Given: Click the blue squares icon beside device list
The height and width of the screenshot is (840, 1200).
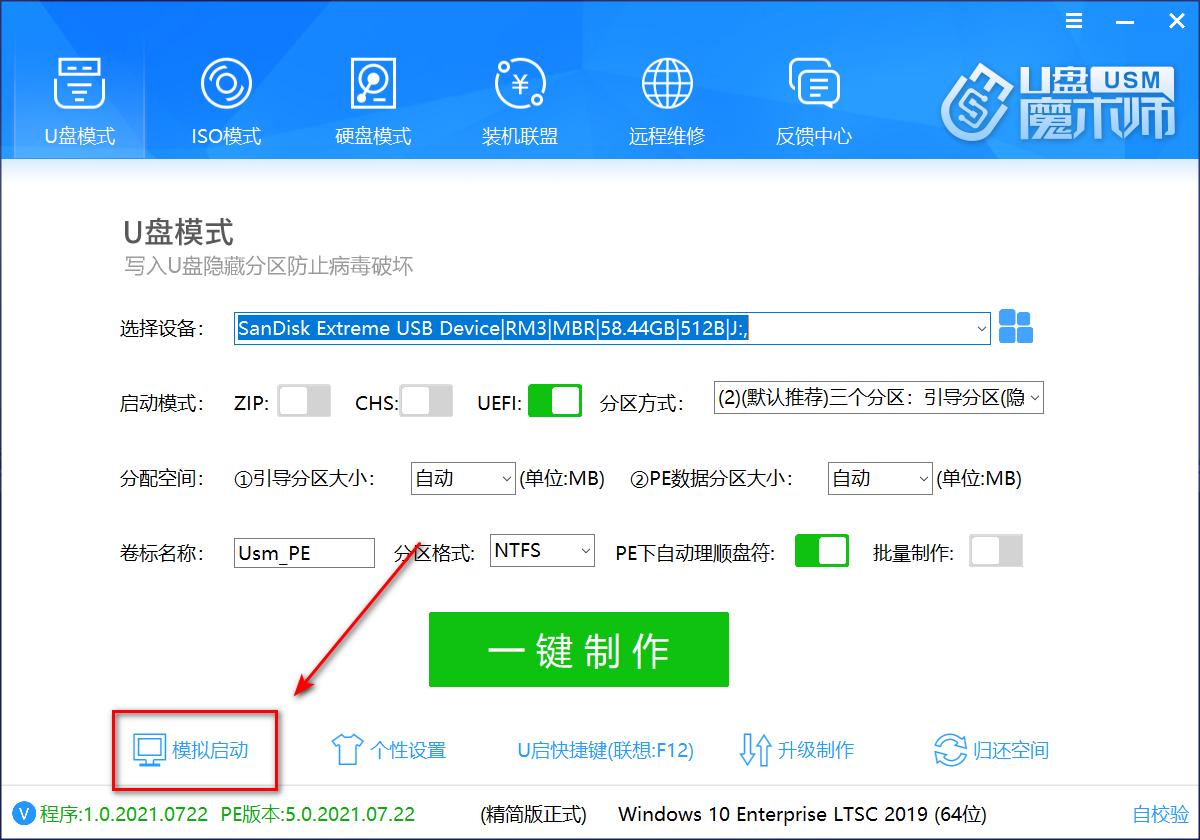Looking at the screenshot, I should pos(1016,328).
